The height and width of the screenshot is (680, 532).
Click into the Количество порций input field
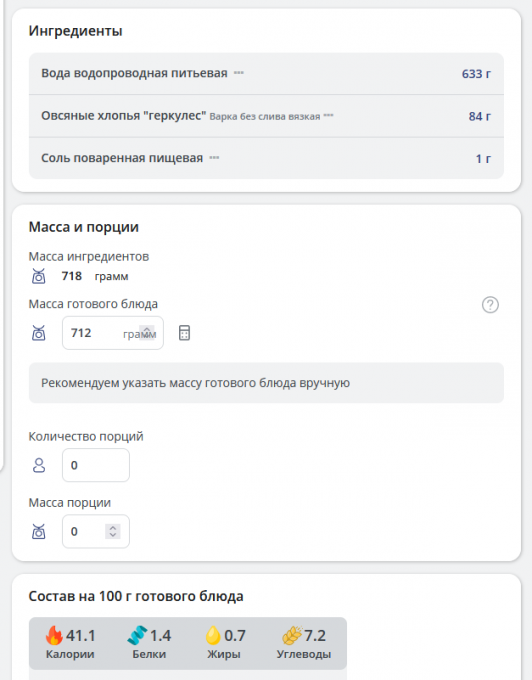(96, 465)
